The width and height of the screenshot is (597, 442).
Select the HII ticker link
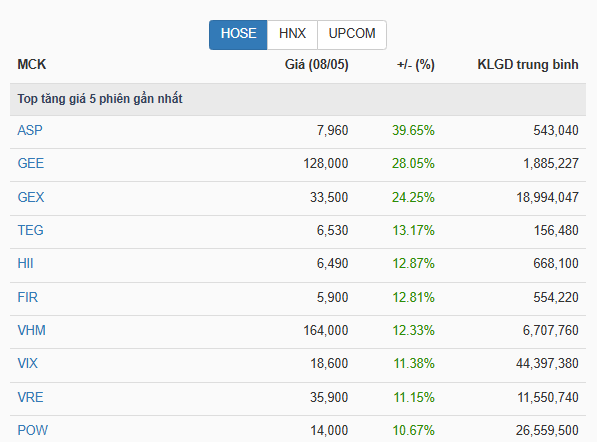26,263
